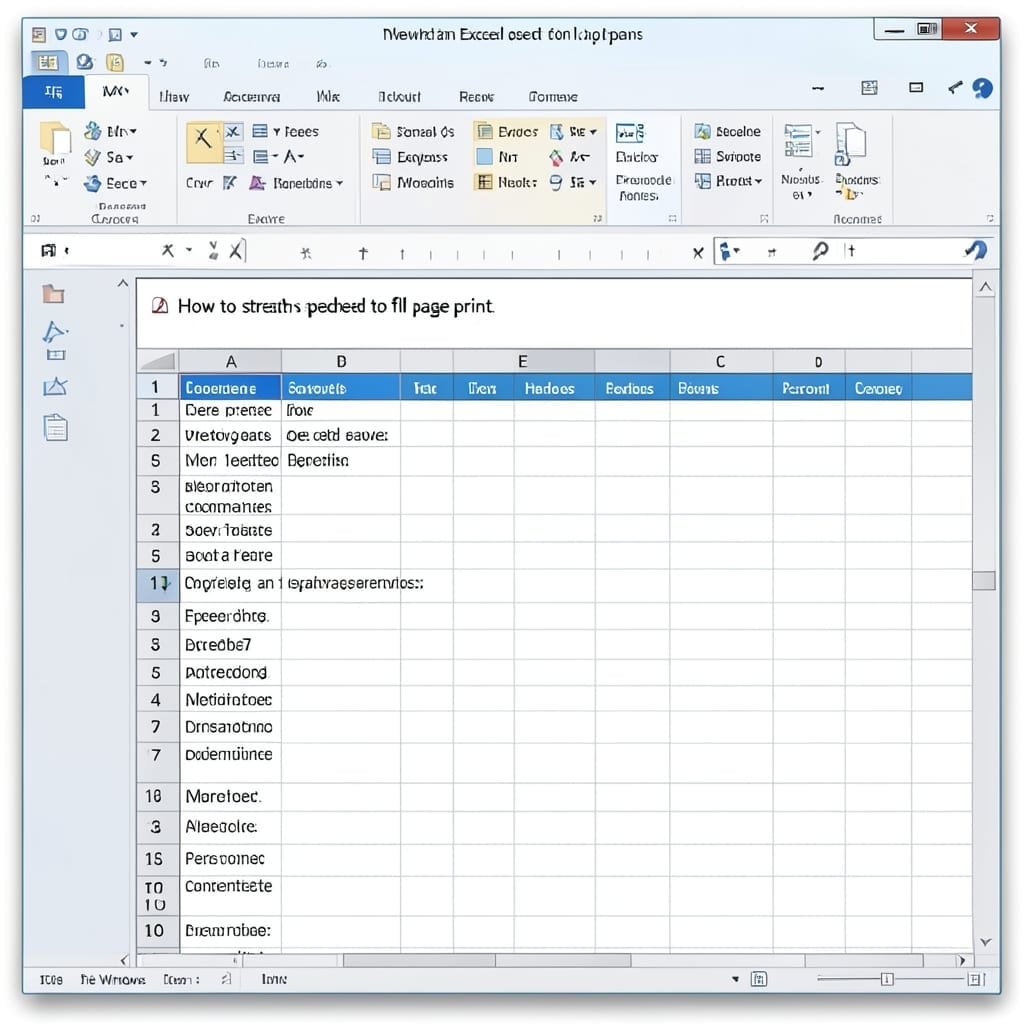Click the large paste clipboard icon in the ribbon
1024x1024 pixels.
[56, 139]
